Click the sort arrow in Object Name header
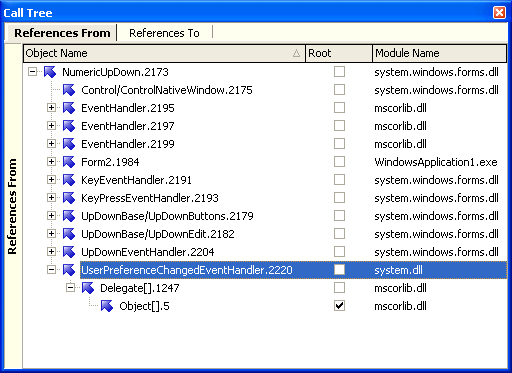Screen dimensions: 512x373 coord(296,53)
